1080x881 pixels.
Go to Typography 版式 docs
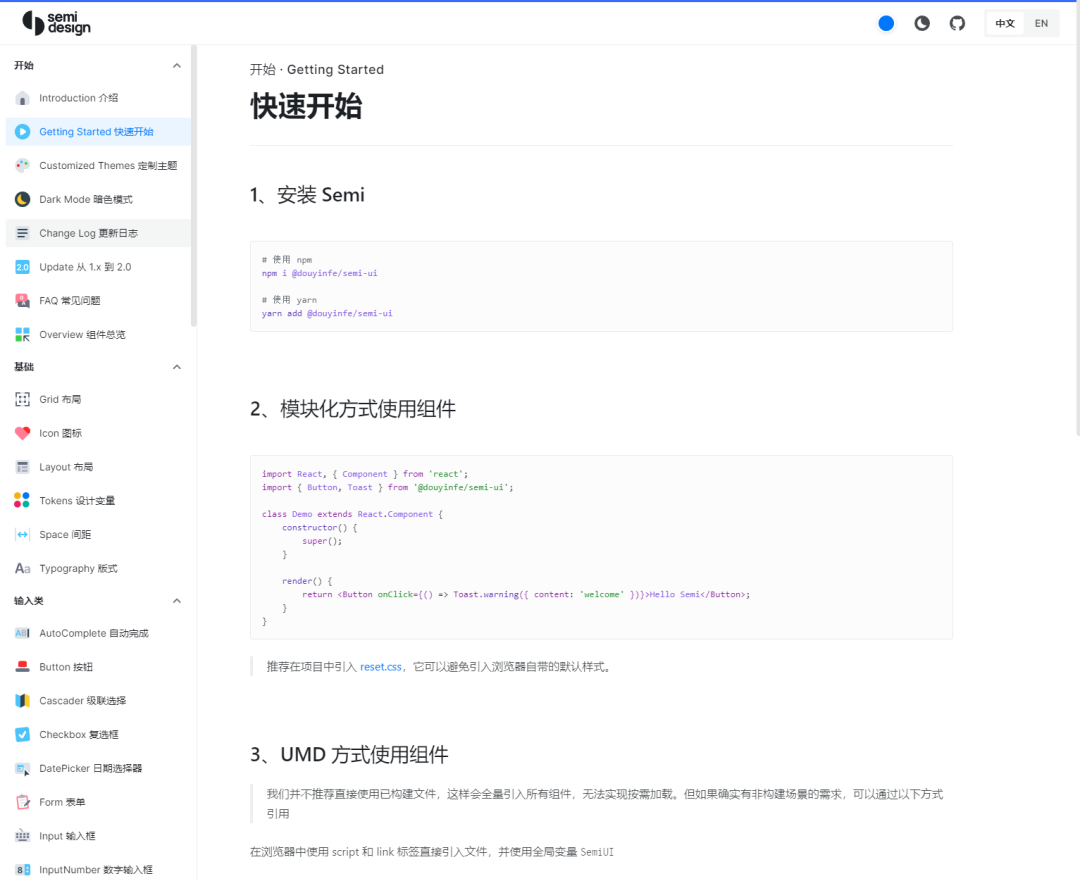coord(98,568)
